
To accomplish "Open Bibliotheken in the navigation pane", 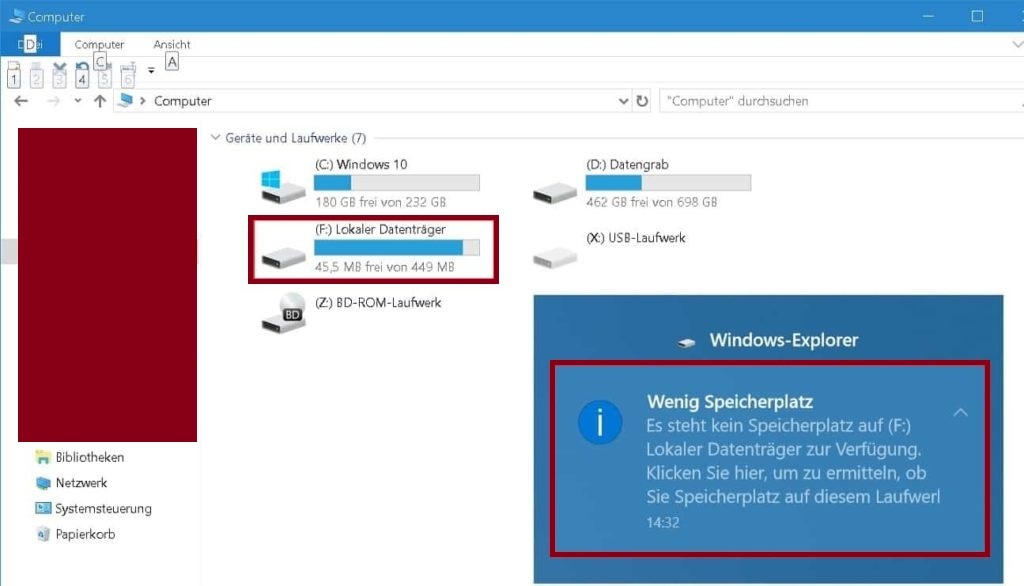I will pos(89,457).
